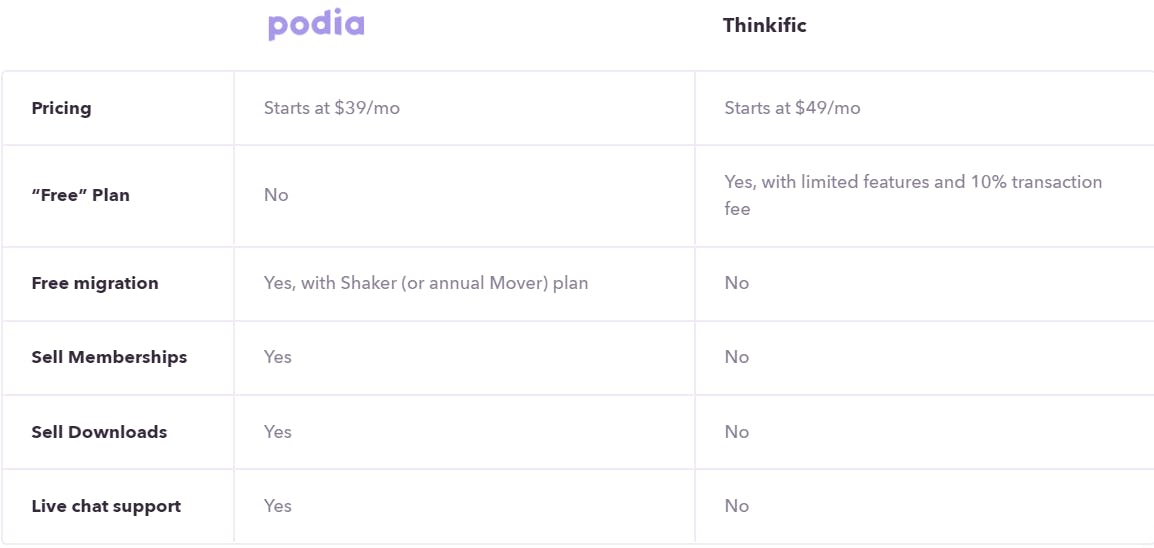Select podia's "Yes" for Sell Downloads
This screenshot has height=548, width=1154.
pos(277,432)
